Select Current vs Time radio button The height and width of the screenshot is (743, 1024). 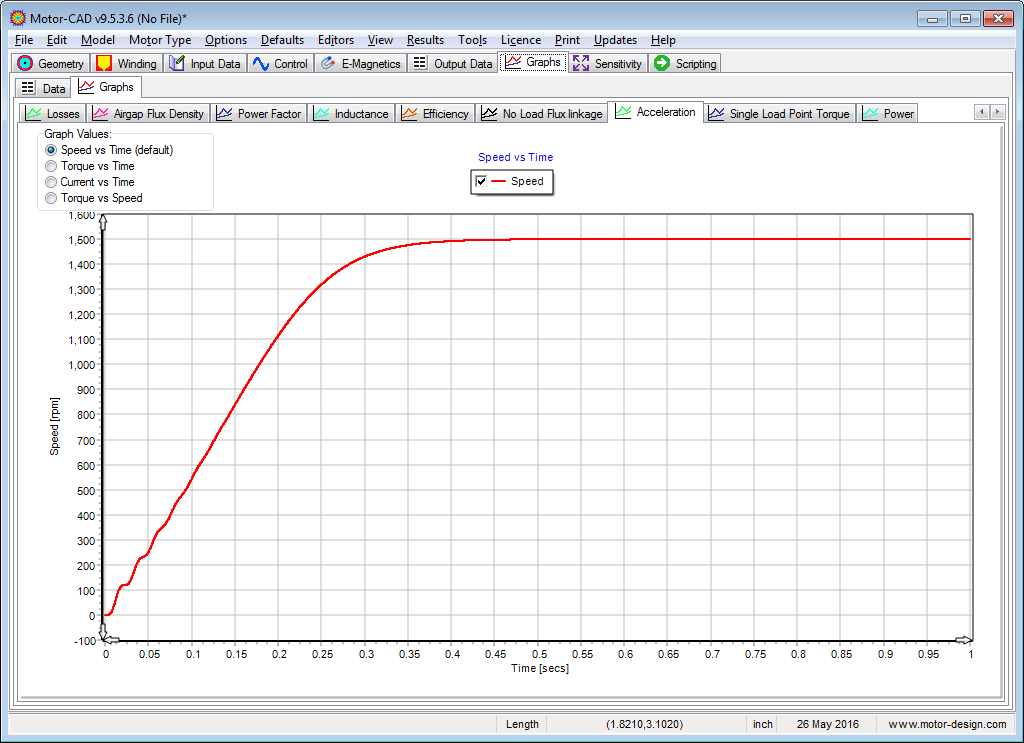51,182
